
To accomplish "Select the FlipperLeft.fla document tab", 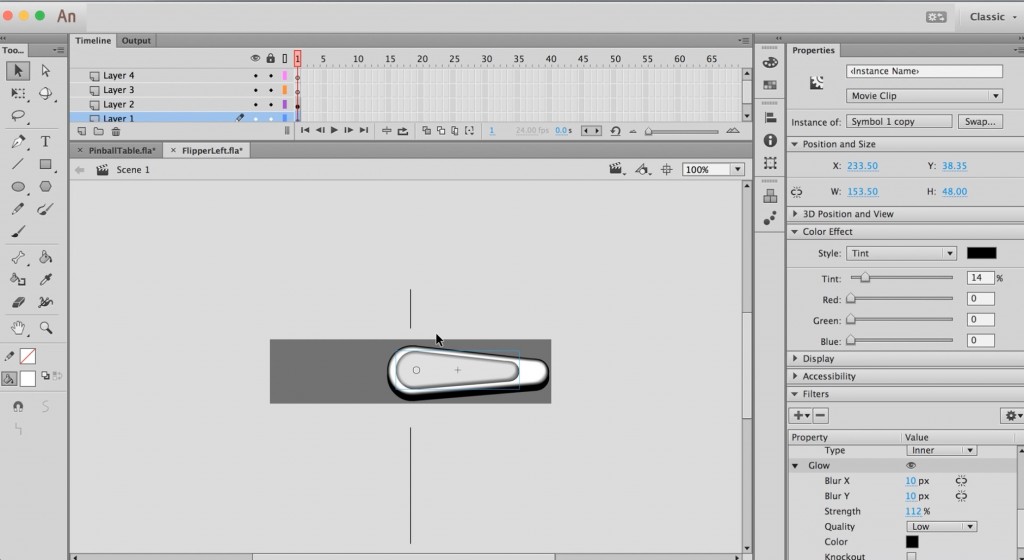I will point(206,150).
